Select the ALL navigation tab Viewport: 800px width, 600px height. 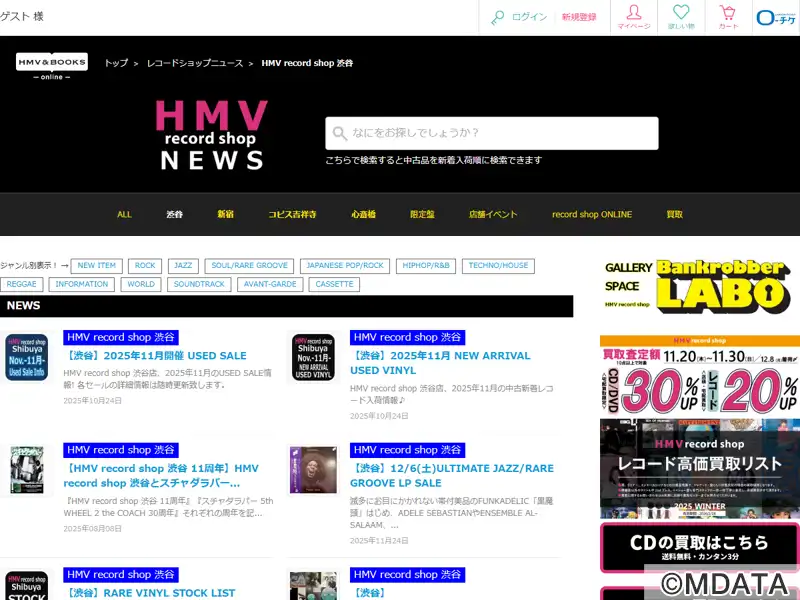click(124, 214)
